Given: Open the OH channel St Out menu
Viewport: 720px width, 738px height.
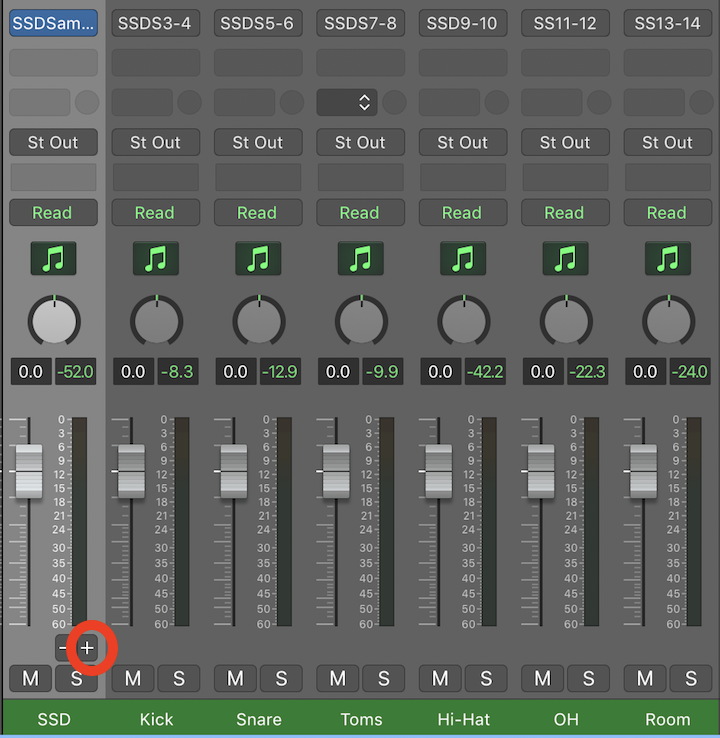Looking at the screenshot, I should point(565,142).
